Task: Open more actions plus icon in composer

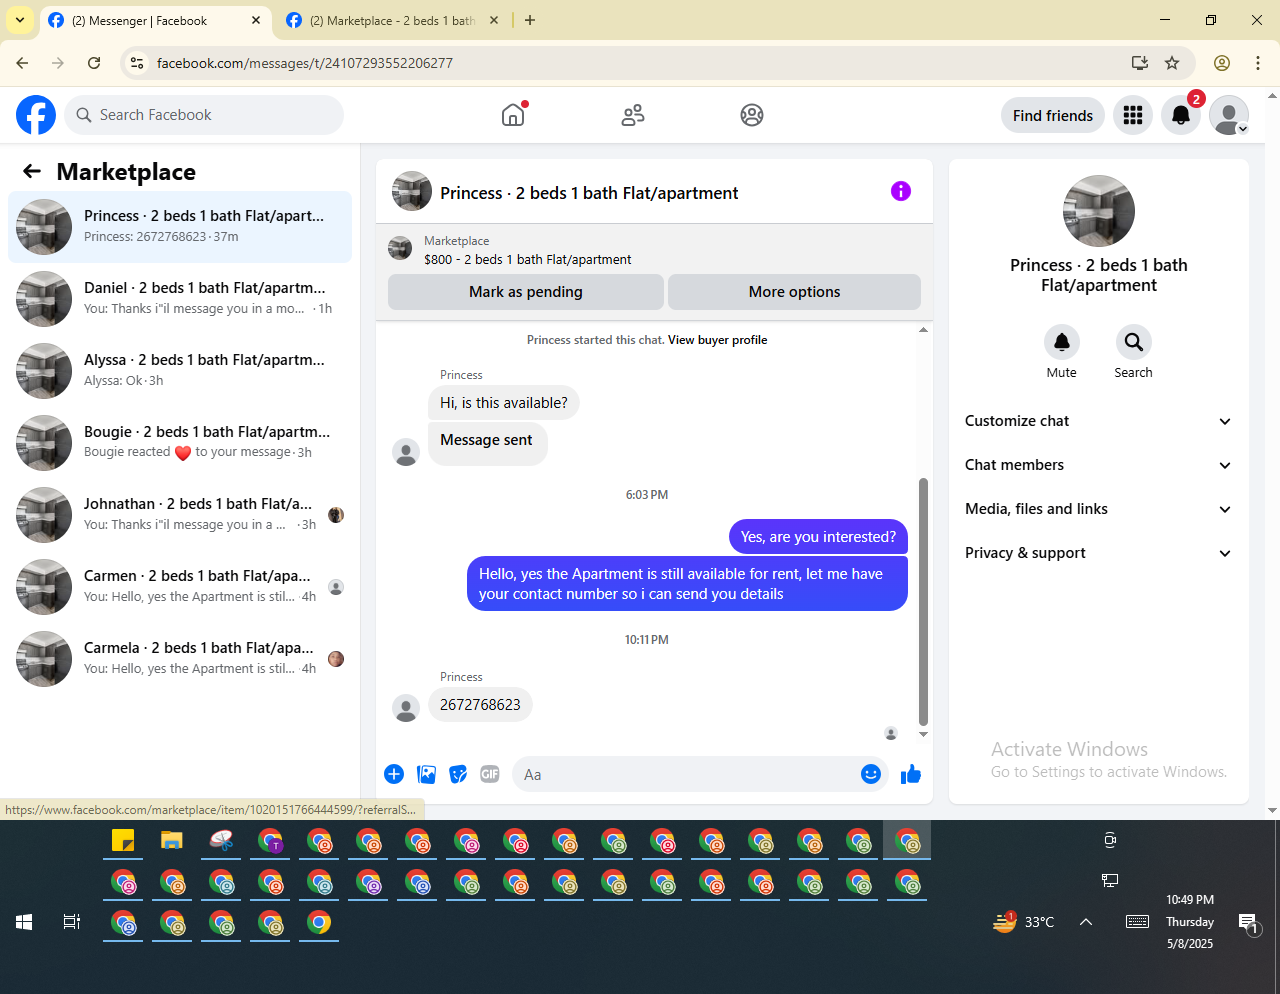Action: [x=394, y=774]
